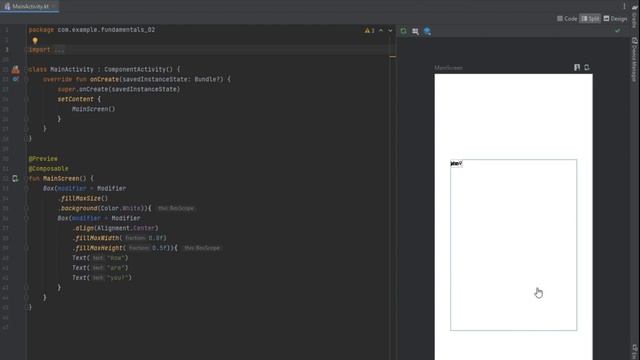Image resolution: width=640 pixels, height=360 pixels.
Task: Click the .fillMaxWidth fraction line
Action: click(119, 238)
